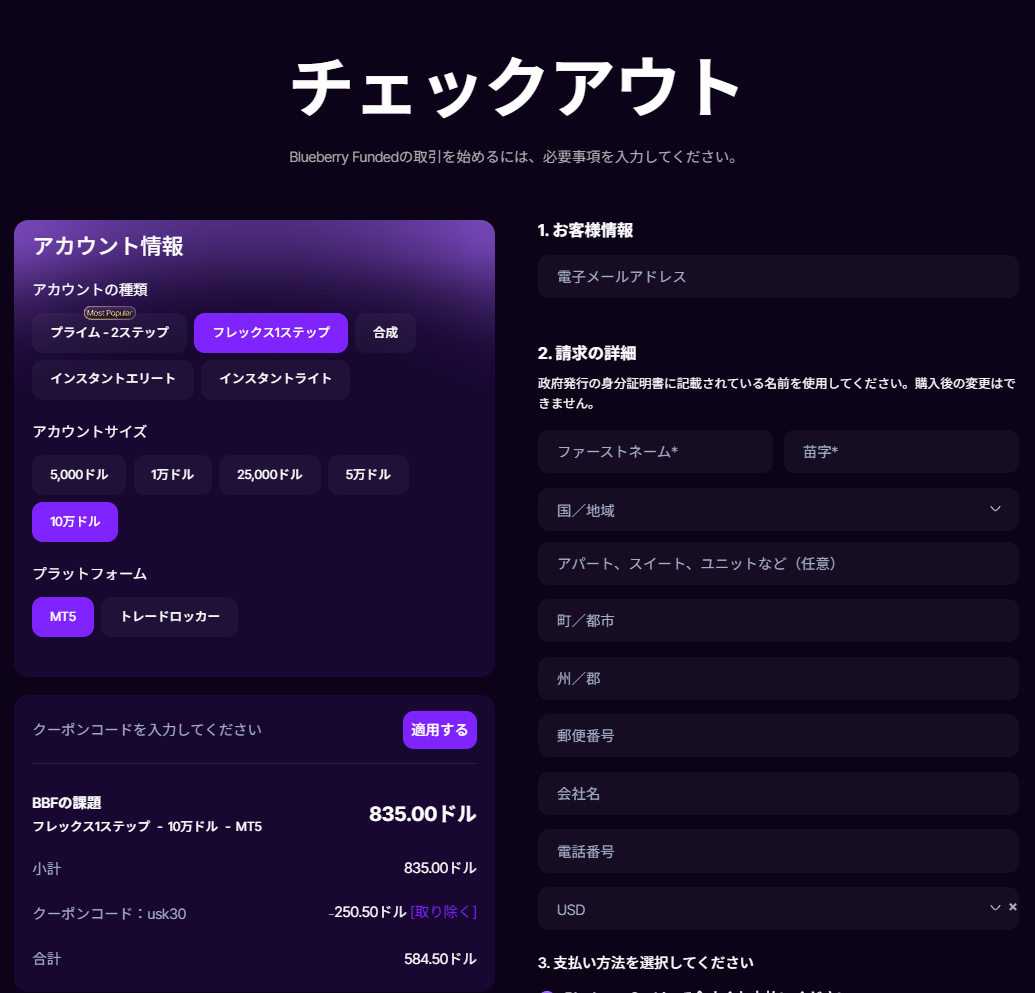Click the 2. 請求の詳細 heading
Screen dimensions: 1035x993
coord(587,353)
